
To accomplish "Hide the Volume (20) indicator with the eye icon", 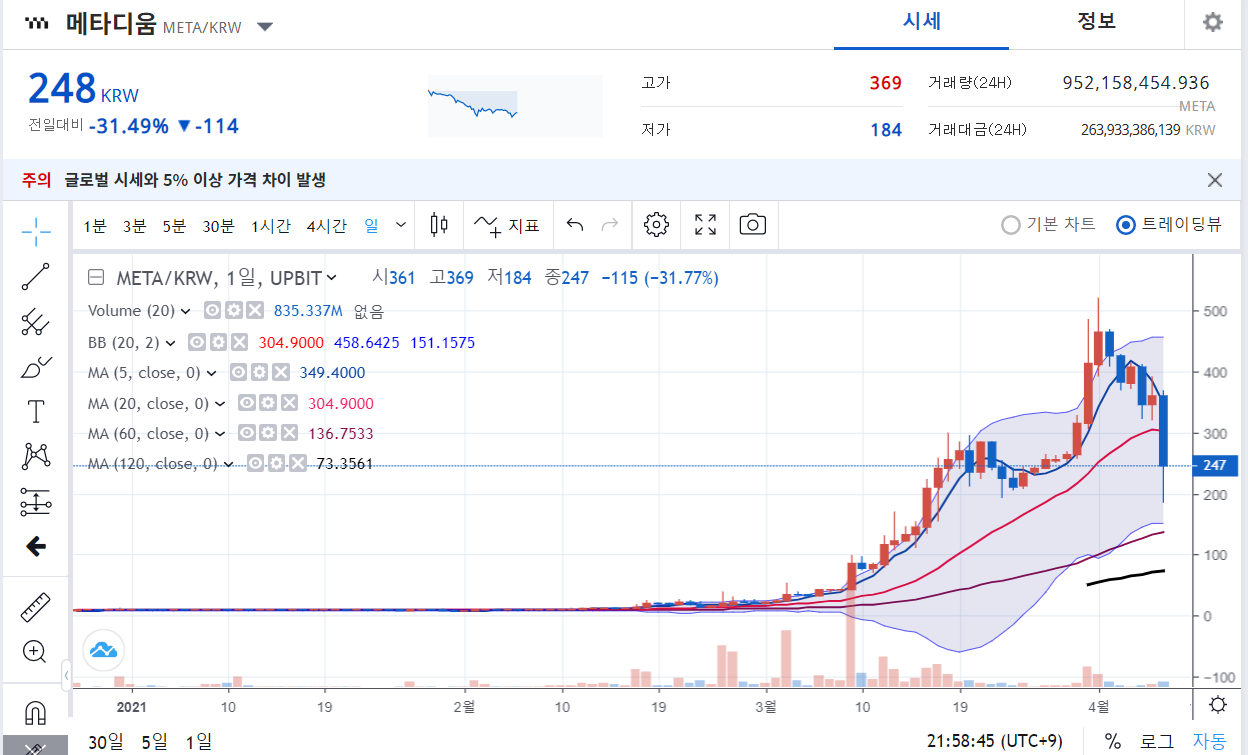I will (x=213, y=311).
